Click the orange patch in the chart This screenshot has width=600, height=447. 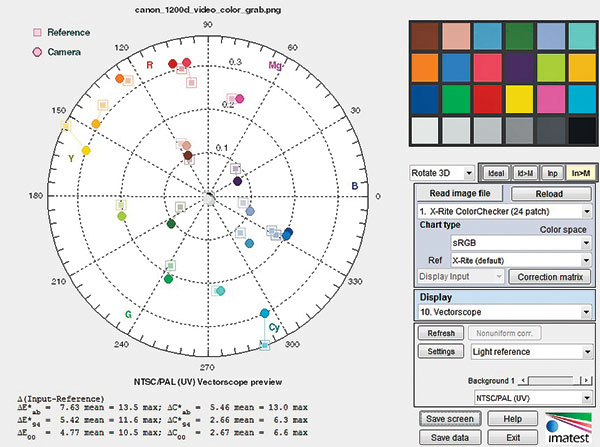click(x=425, y=68)
